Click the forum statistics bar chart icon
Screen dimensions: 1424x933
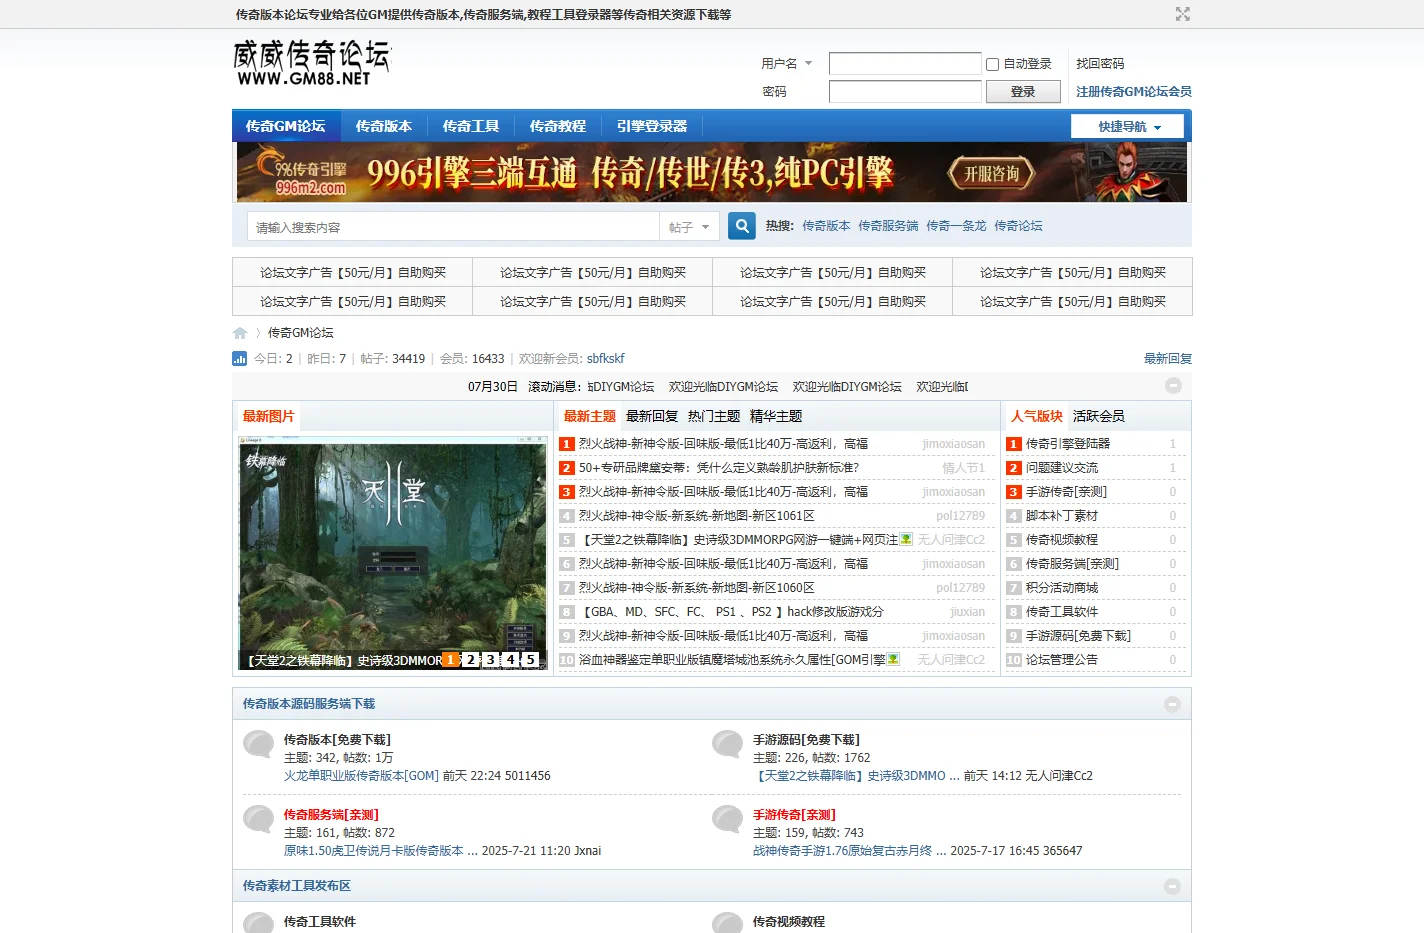click(x=239, y=358)
